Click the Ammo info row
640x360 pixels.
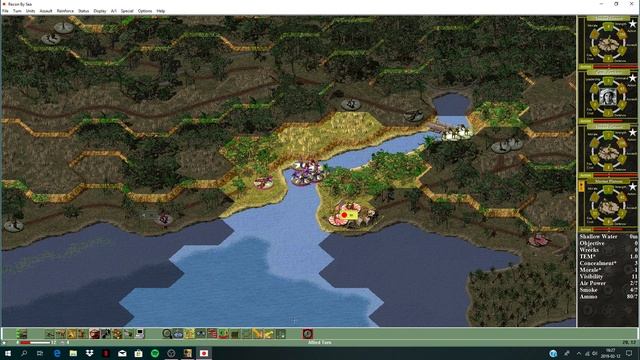click(x=608, y=297)
